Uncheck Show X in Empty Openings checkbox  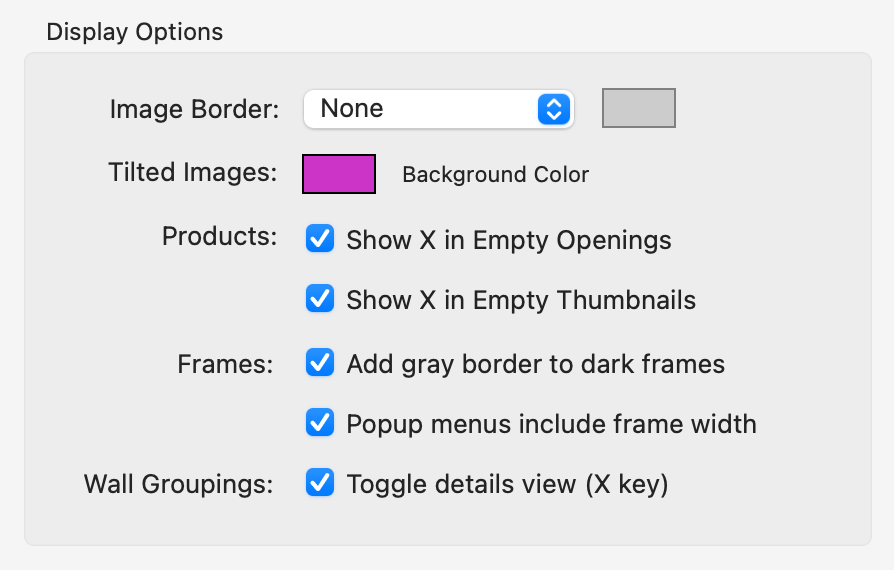click(x=320, y=240)
